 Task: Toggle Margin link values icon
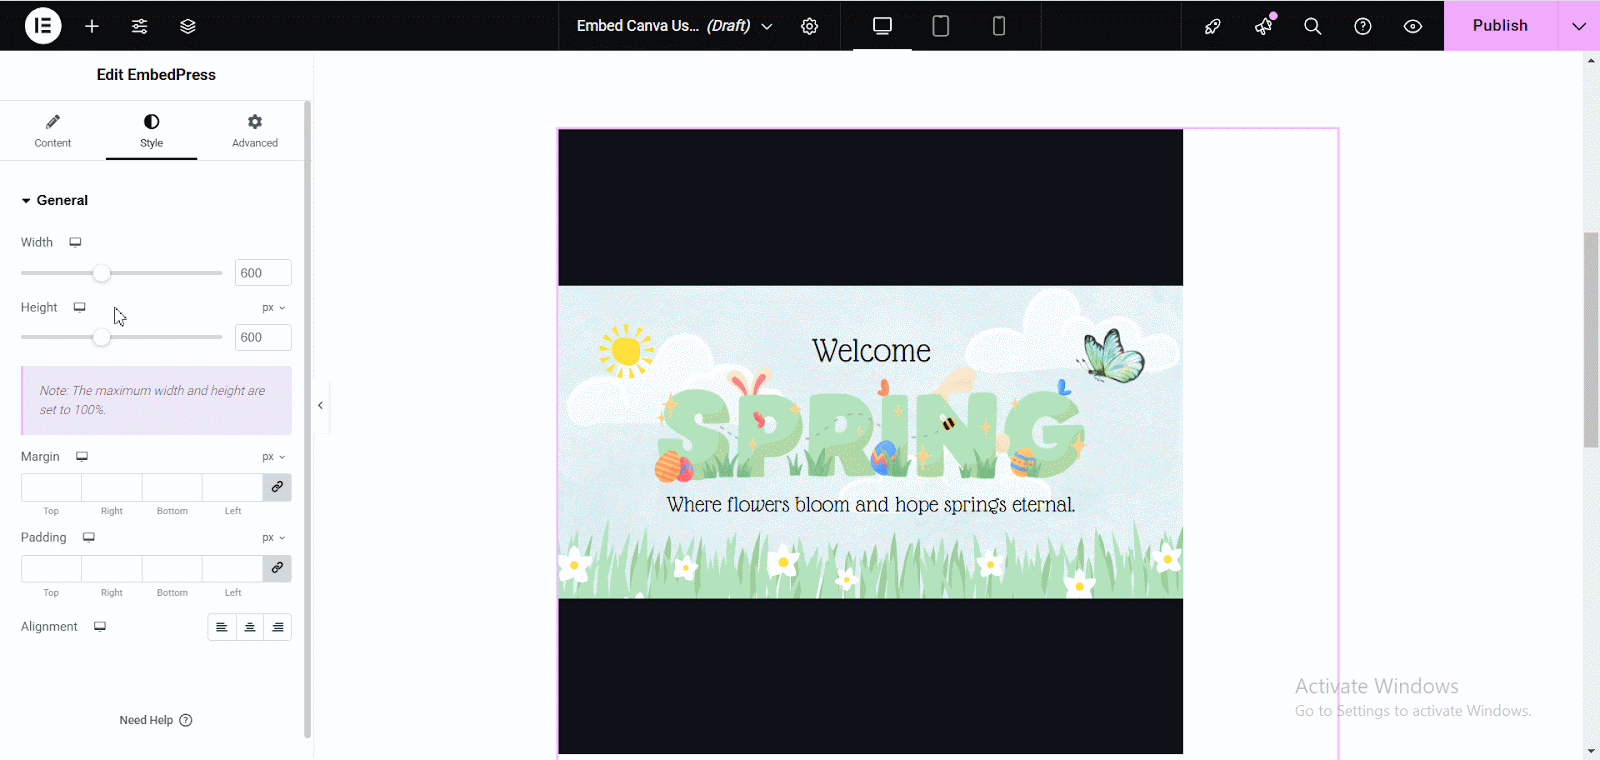277,487
